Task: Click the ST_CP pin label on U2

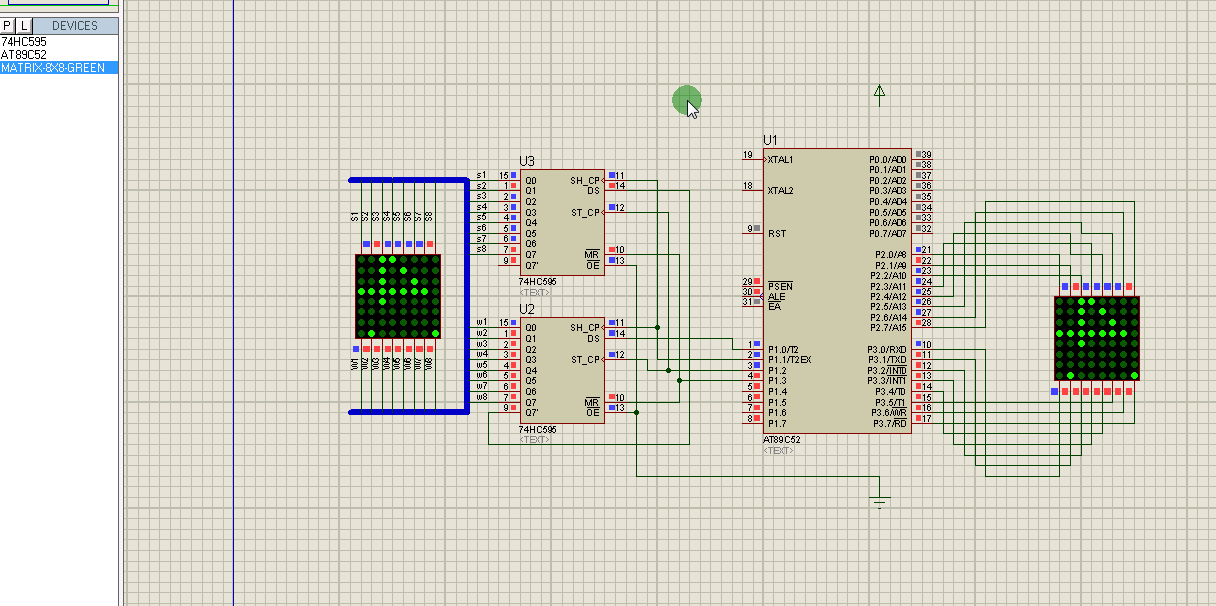Action: click(585, 359)
